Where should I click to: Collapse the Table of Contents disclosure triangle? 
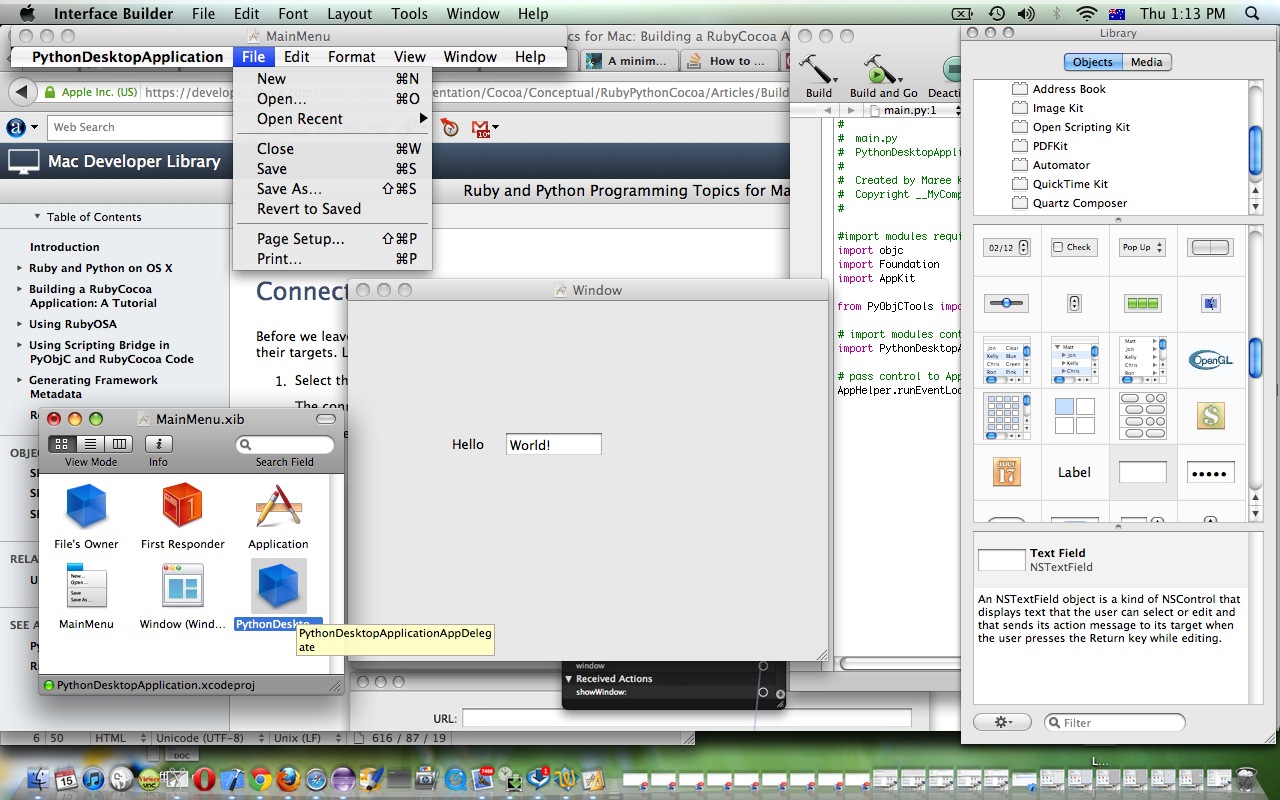click(37, 216)
